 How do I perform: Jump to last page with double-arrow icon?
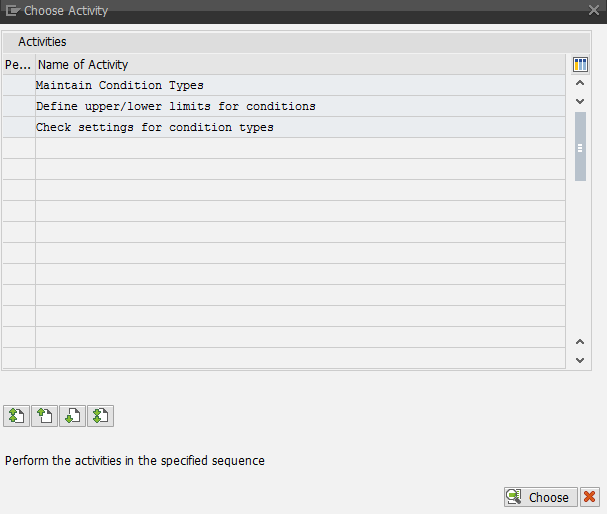point(101,416)
